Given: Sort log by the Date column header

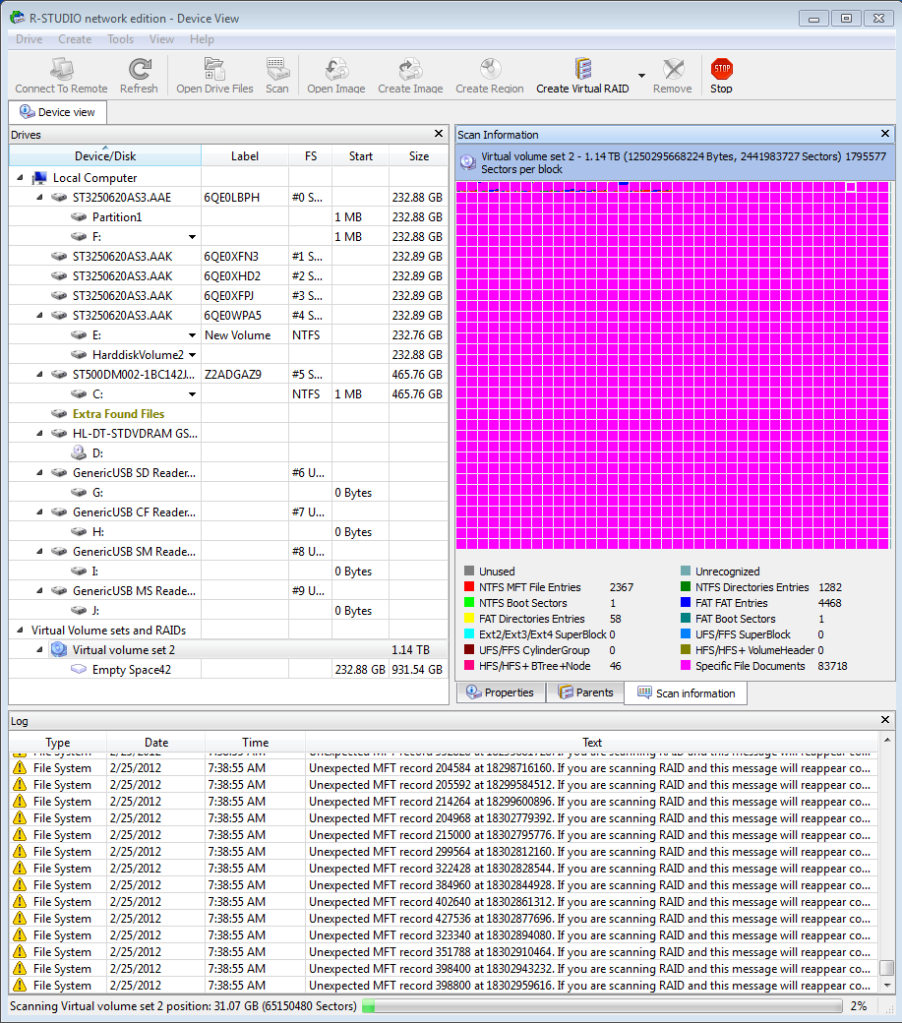Looking at the screenshot, I should coord(156,742).
